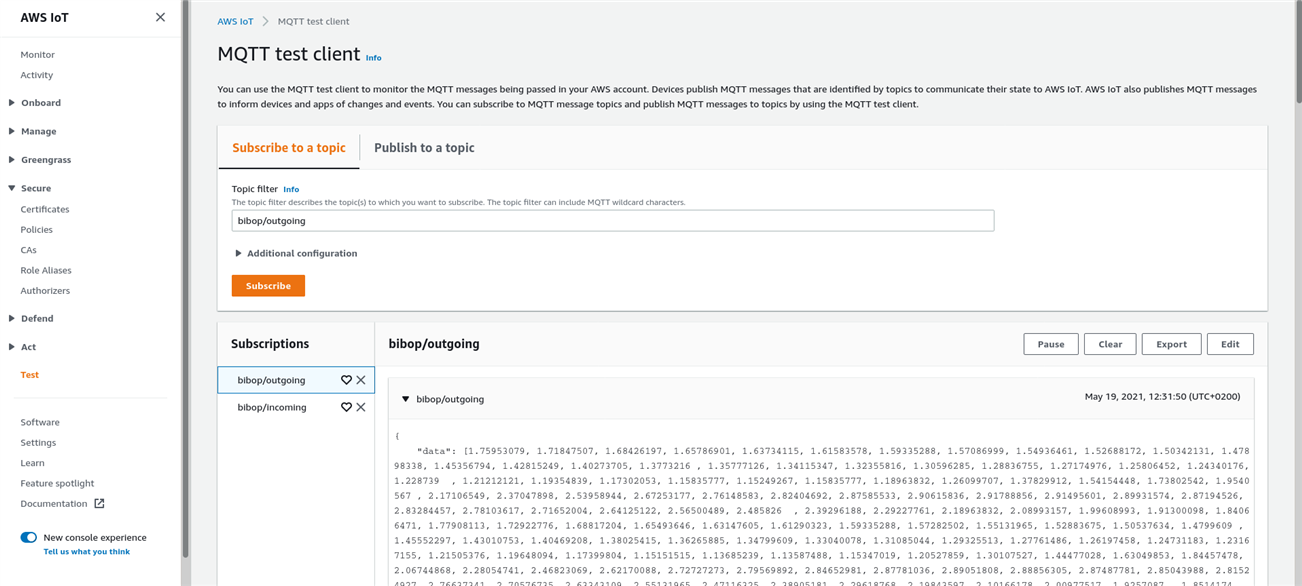Expand Additional configuration section
Screen dimensions: 1302x586
239,254
